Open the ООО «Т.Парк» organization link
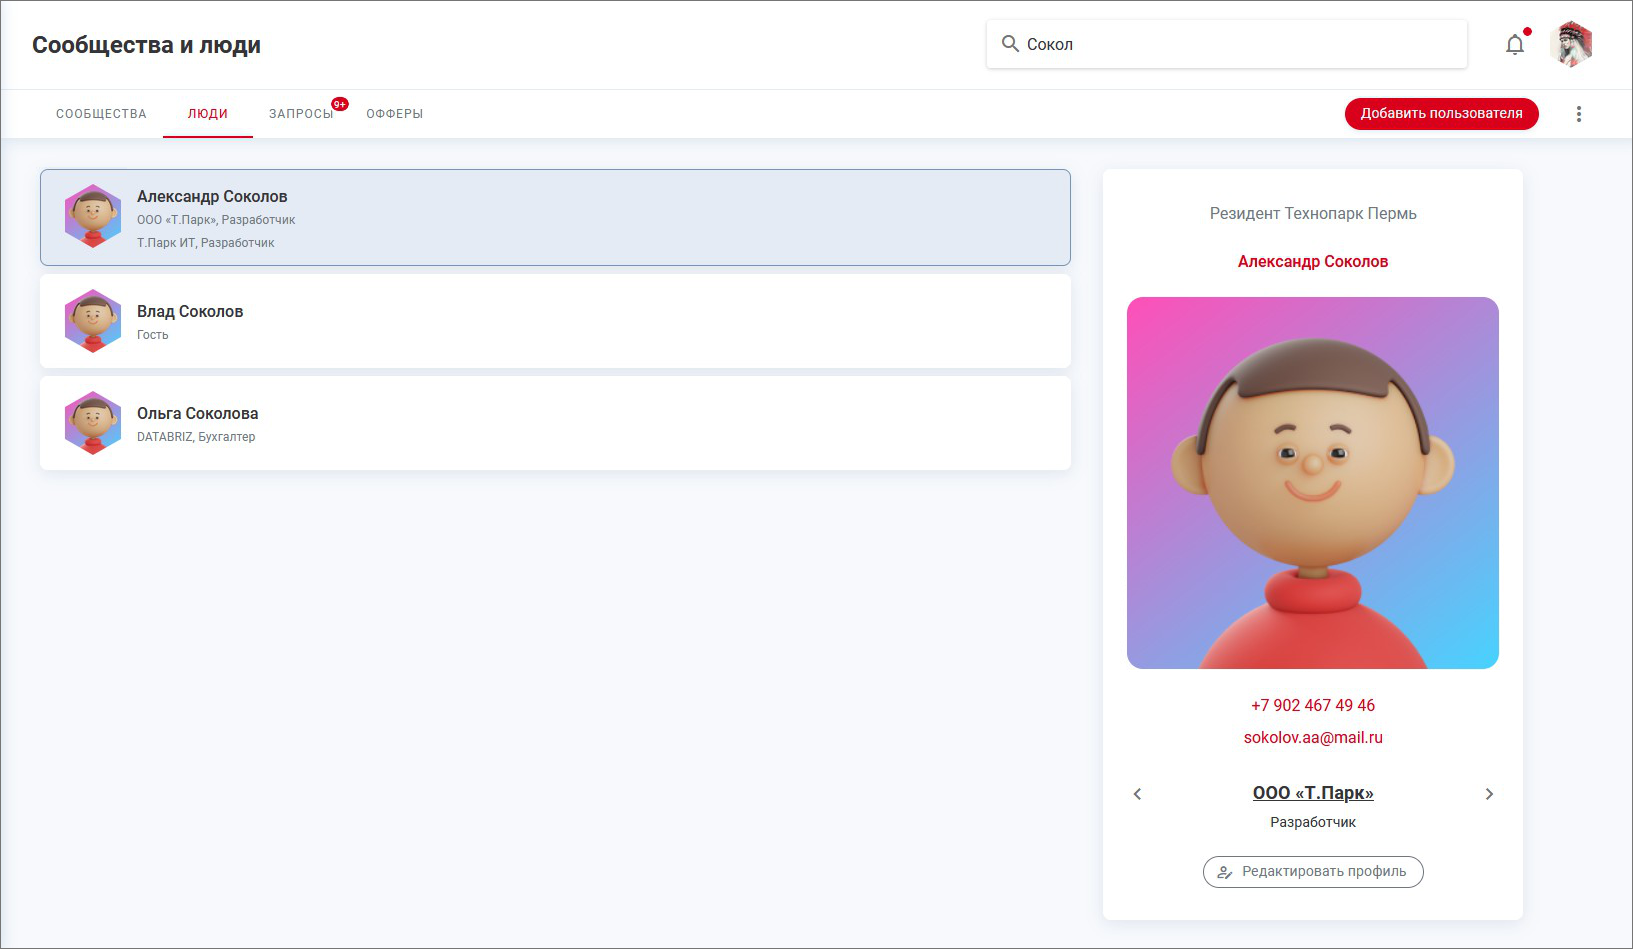This screenshot has width=1633, height=949. [1312, 793]
